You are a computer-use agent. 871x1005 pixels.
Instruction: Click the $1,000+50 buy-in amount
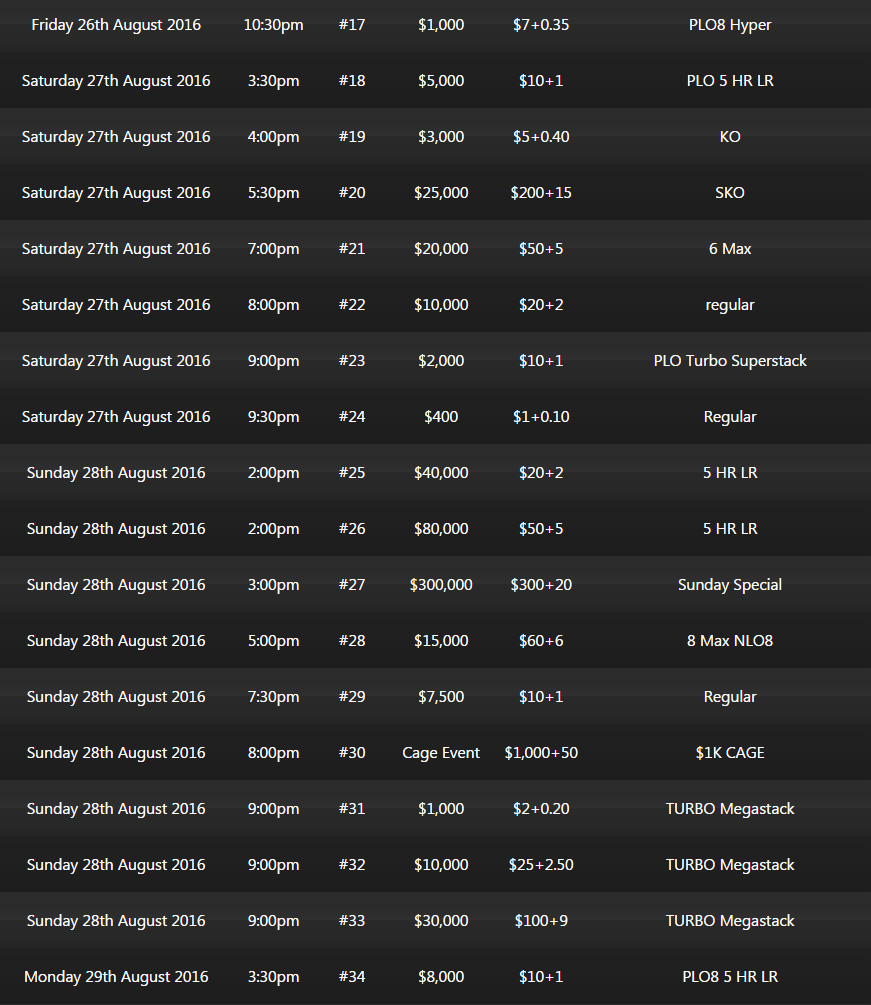[541, 753]
